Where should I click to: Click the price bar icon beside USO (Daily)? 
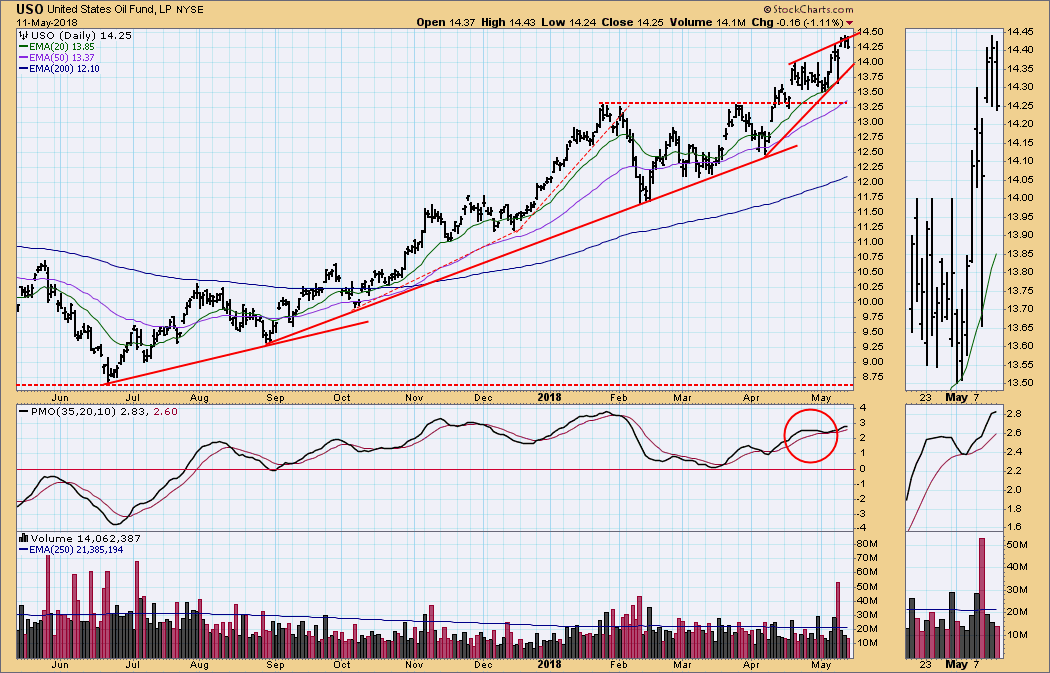click(23, 35)
